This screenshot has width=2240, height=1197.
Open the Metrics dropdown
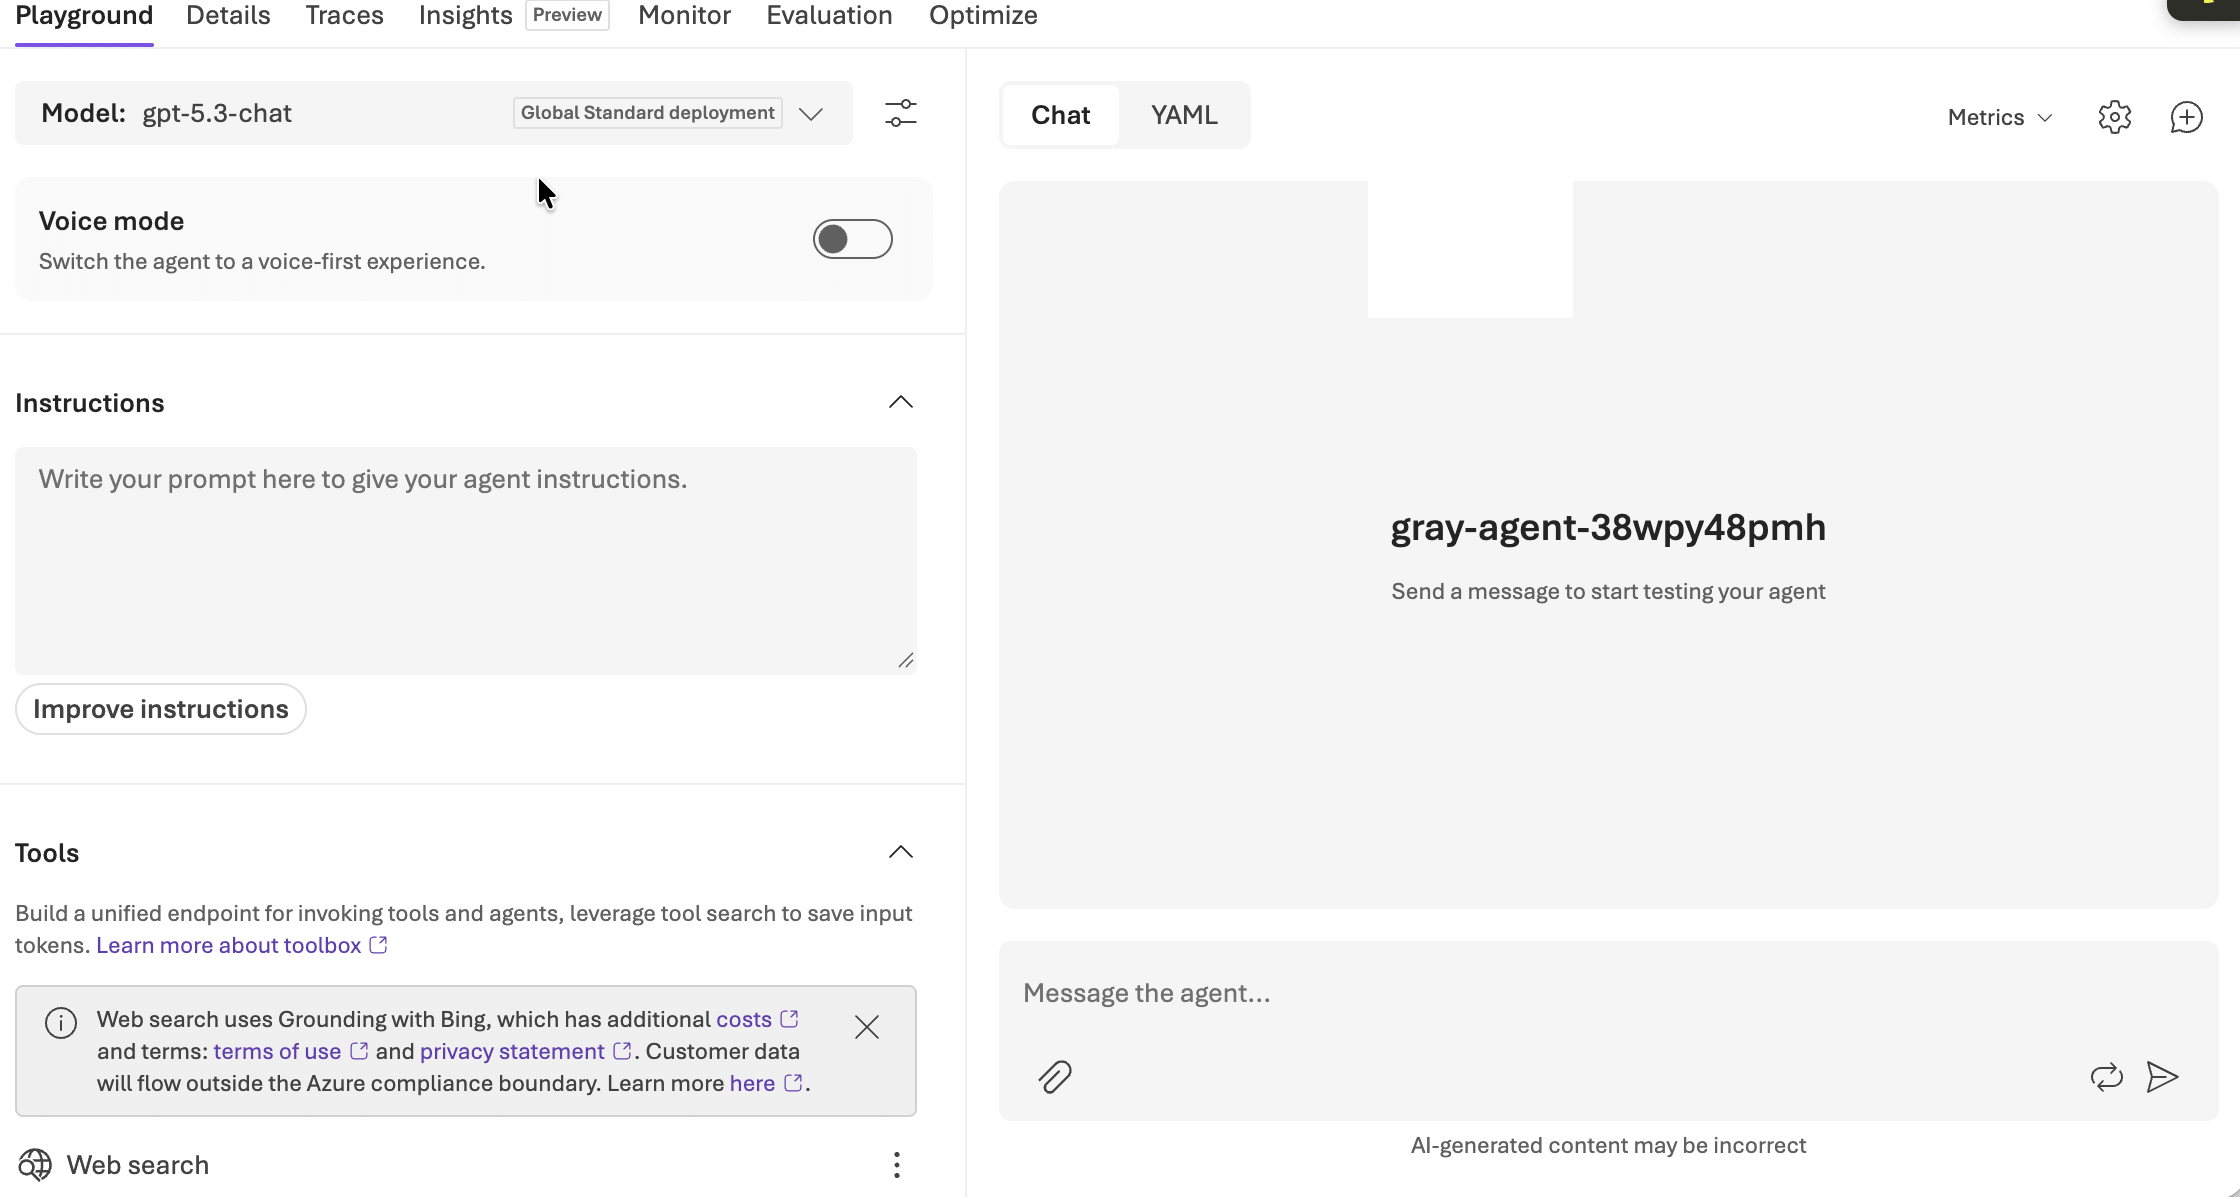click(2000, 117)
